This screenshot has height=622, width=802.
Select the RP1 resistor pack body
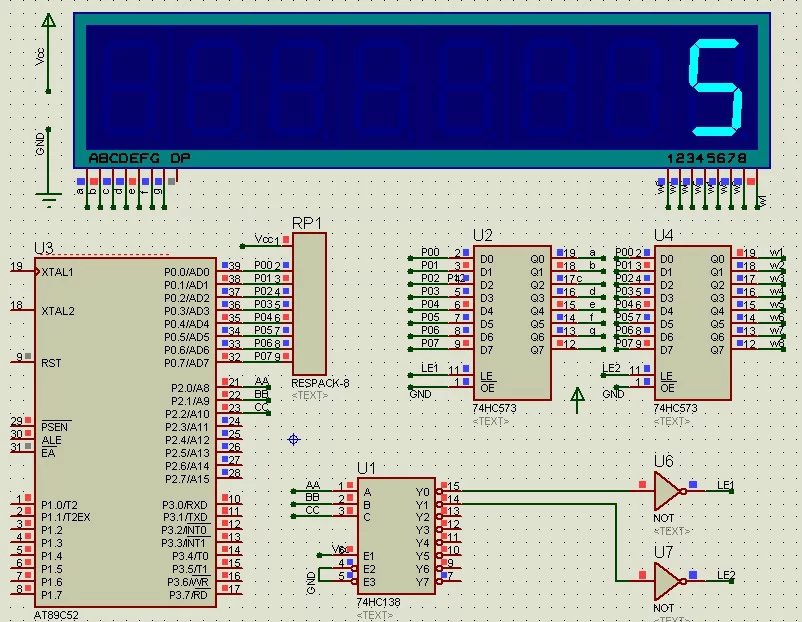[x=309, y=304]
